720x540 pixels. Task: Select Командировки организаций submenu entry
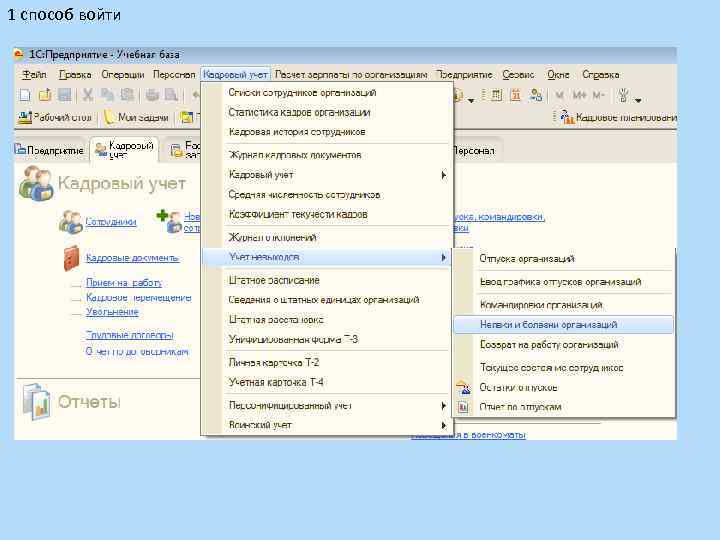pyautogui.click(x=541, y=305)
